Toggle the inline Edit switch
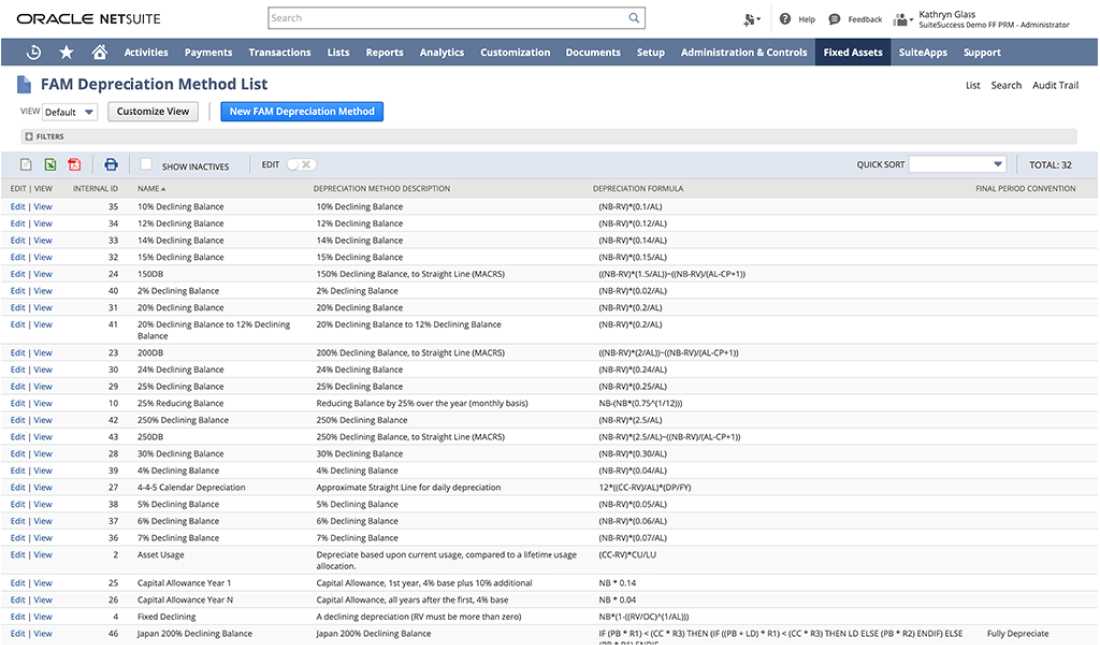The width and height of the screenshot is (1100, 645). point(301,165)
